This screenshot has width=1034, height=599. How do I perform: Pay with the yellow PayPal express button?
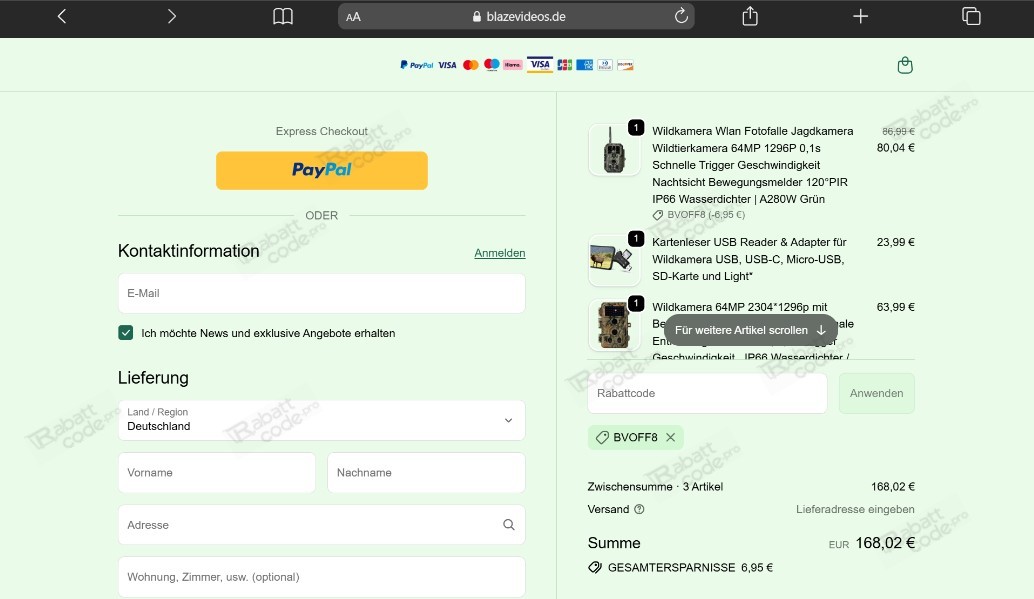322,170
